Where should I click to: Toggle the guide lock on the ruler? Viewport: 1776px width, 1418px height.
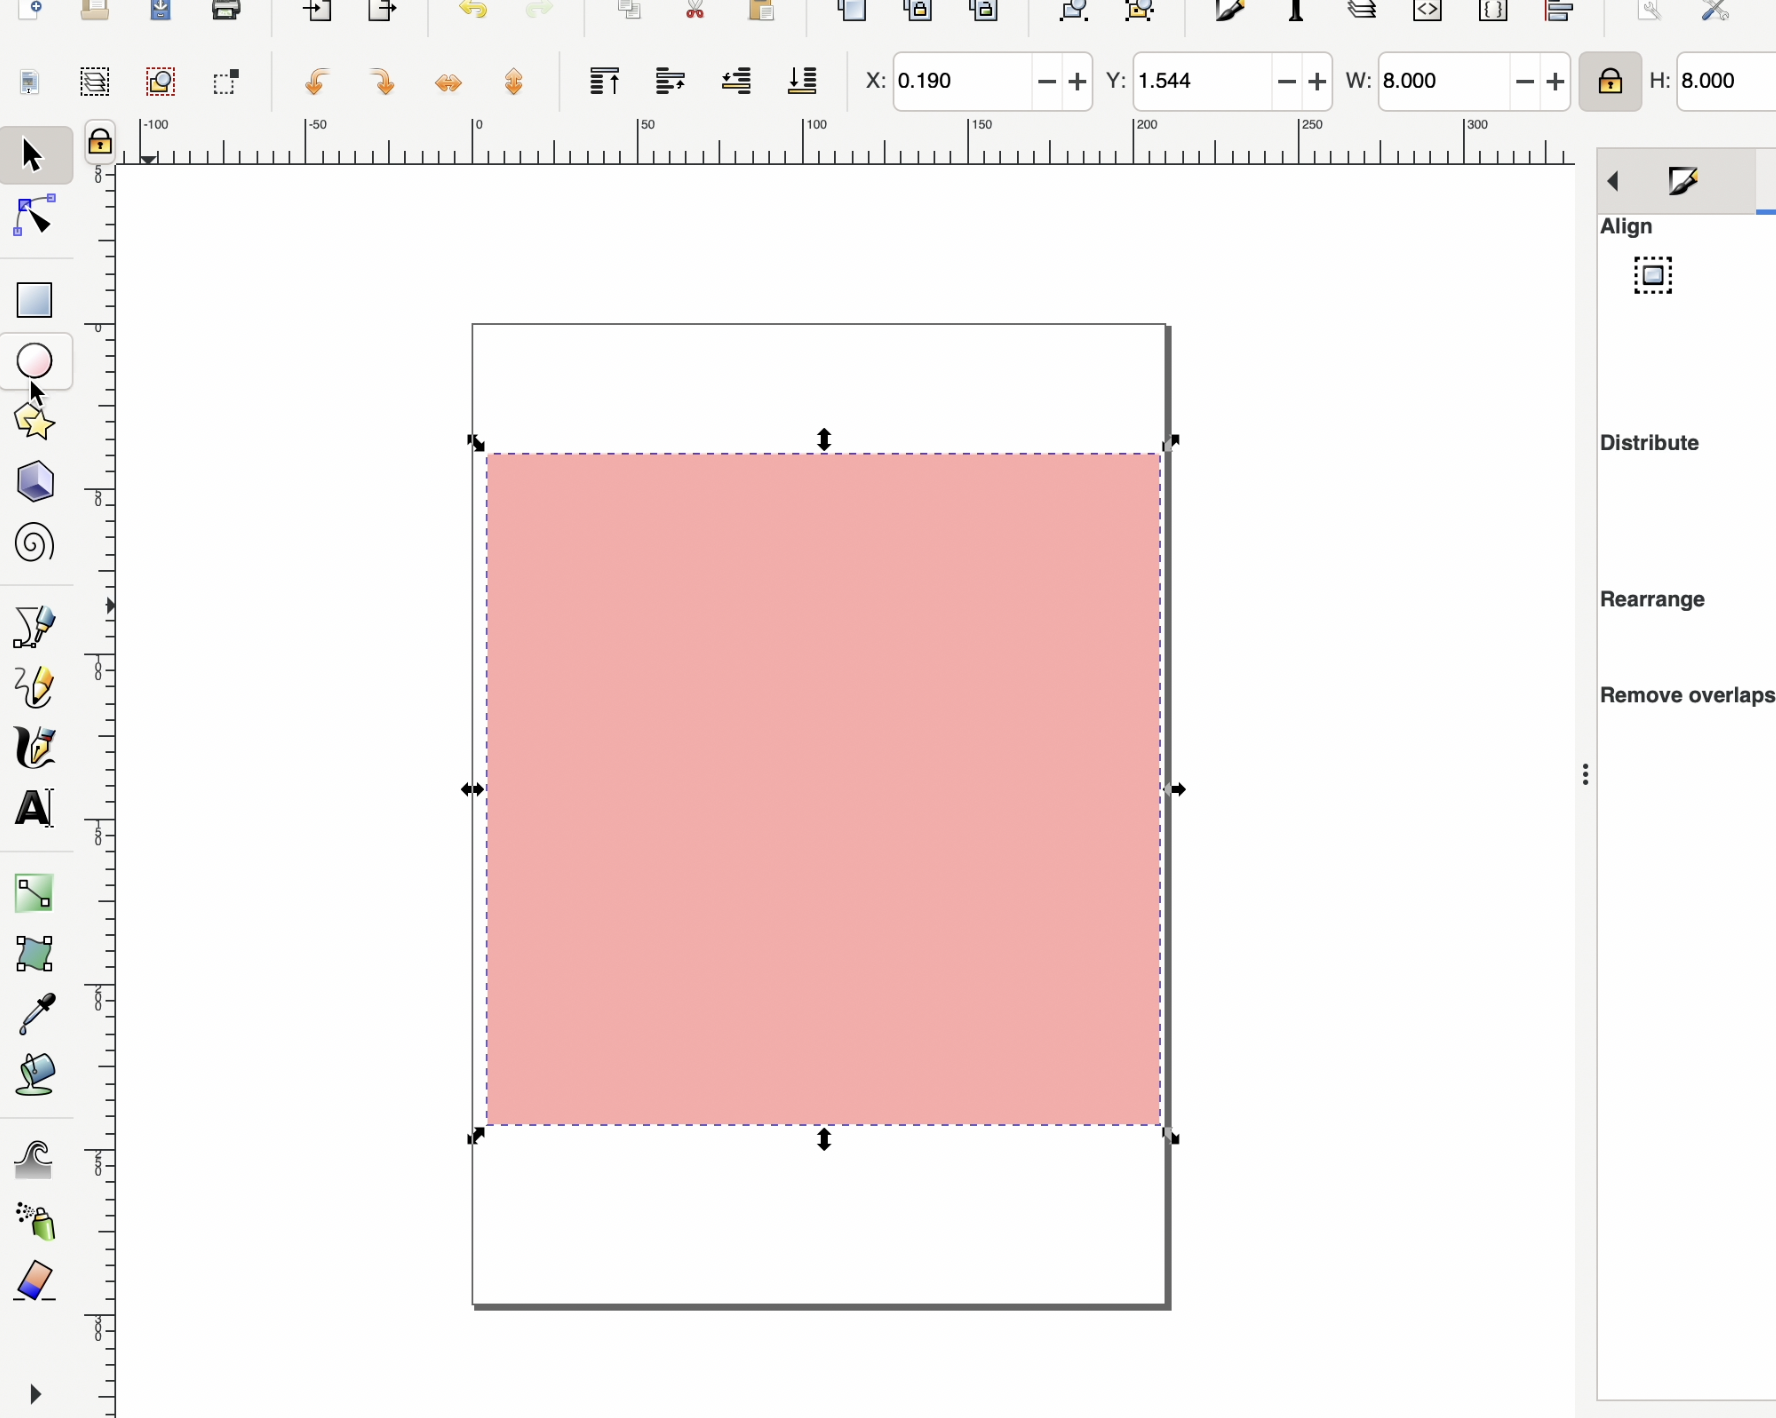[101, 143]
